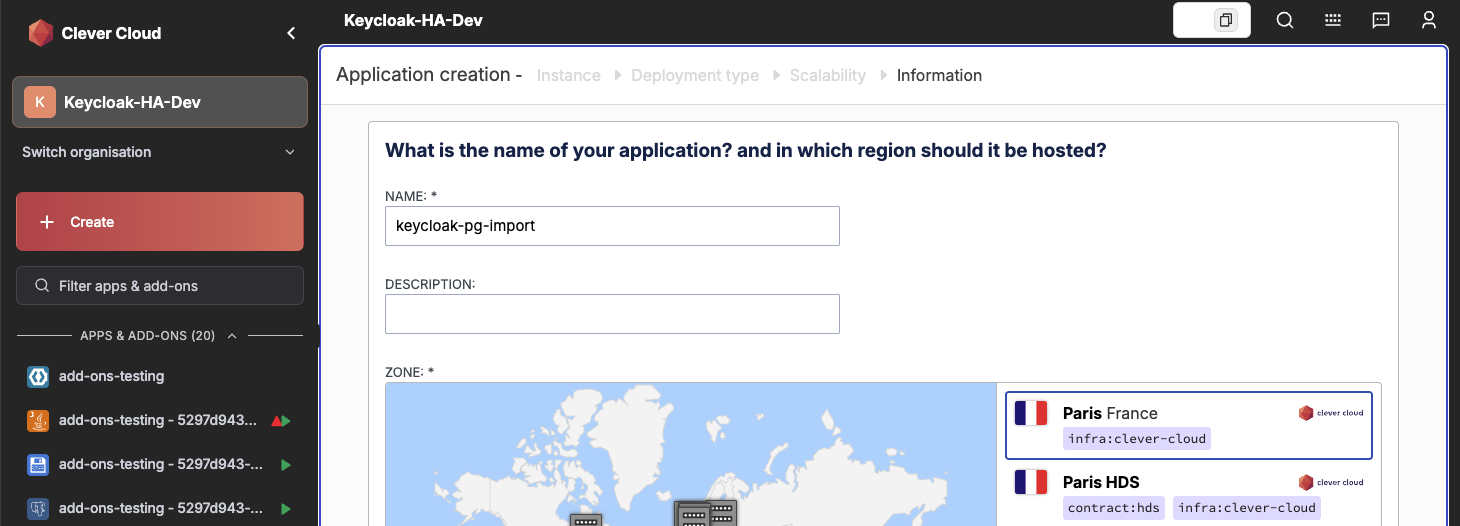Click the contract:hds tag
1460x526 pixels.
1114,508
